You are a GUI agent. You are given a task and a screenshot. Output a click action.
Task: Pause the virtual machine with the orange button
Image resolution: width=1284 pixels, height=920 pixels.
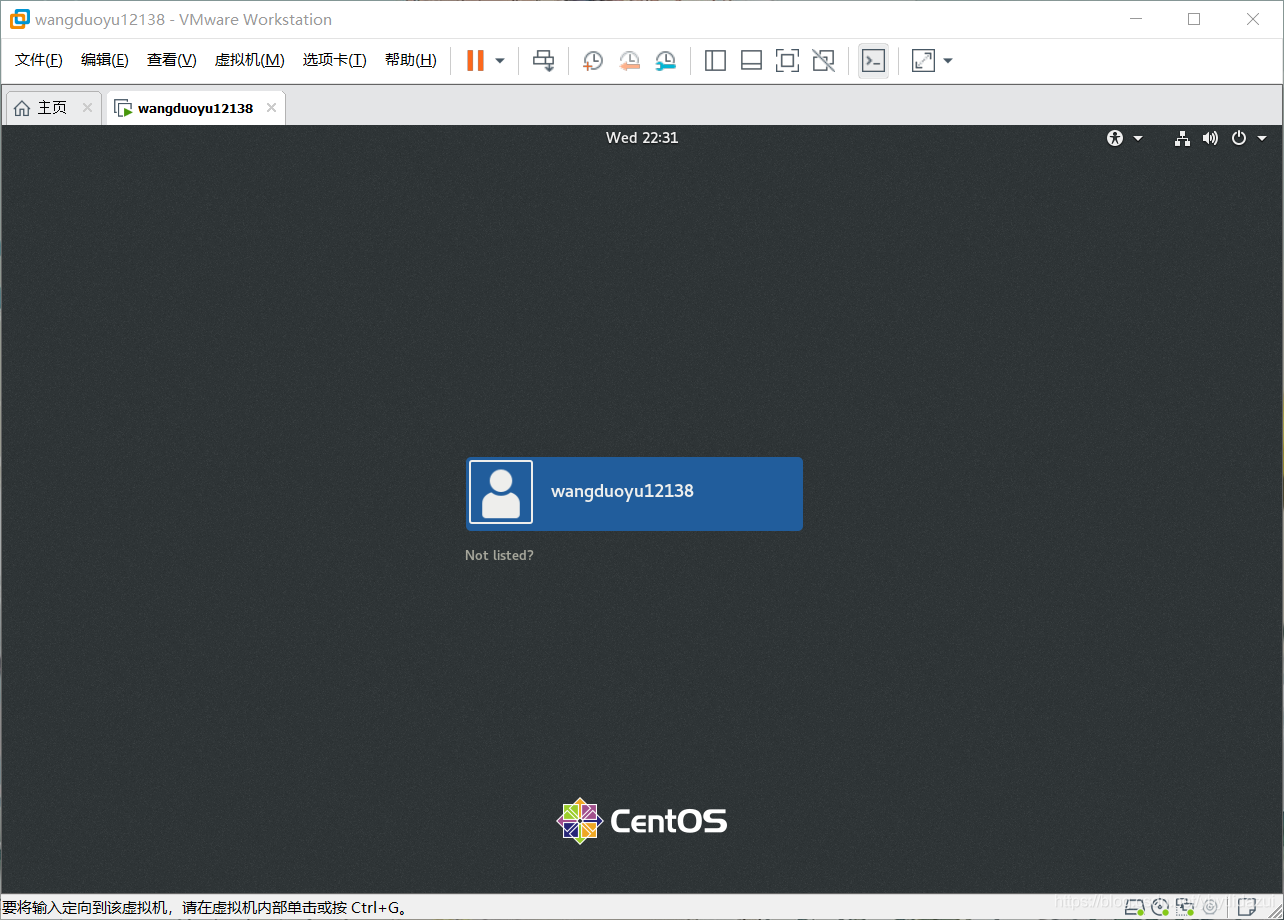(x=475, y=61)
